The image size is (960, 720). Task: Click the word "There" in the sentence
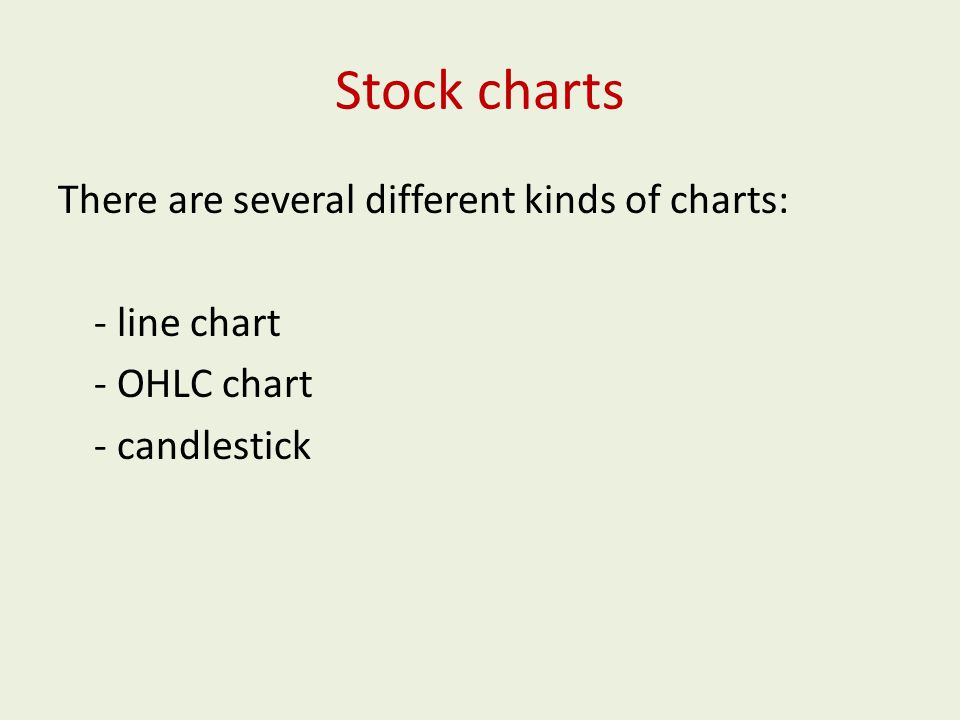click(x=107, y=199)
